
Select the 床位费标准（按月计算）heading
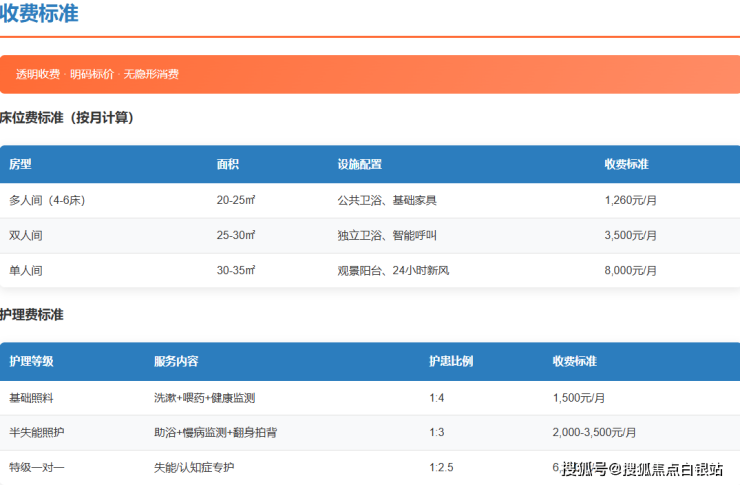67,118
